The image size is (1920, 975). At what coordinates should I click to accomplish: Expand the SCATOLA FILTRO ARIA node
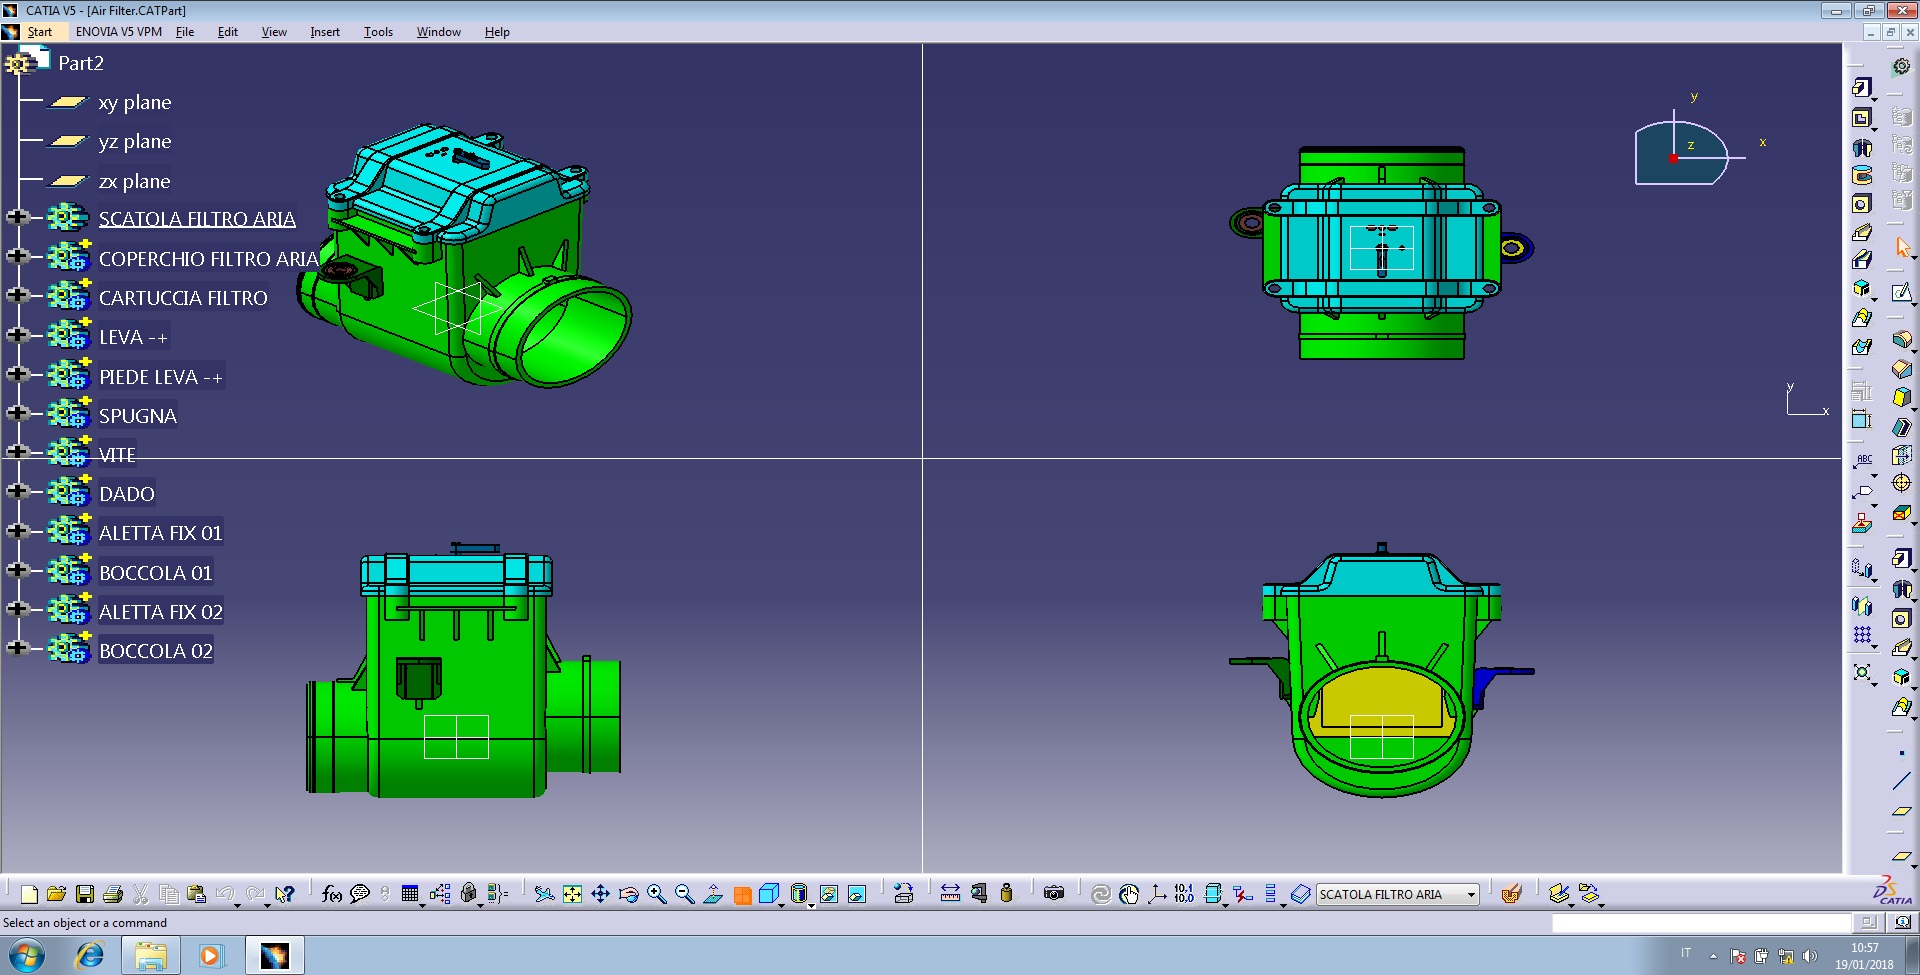[x=17, y=216]
